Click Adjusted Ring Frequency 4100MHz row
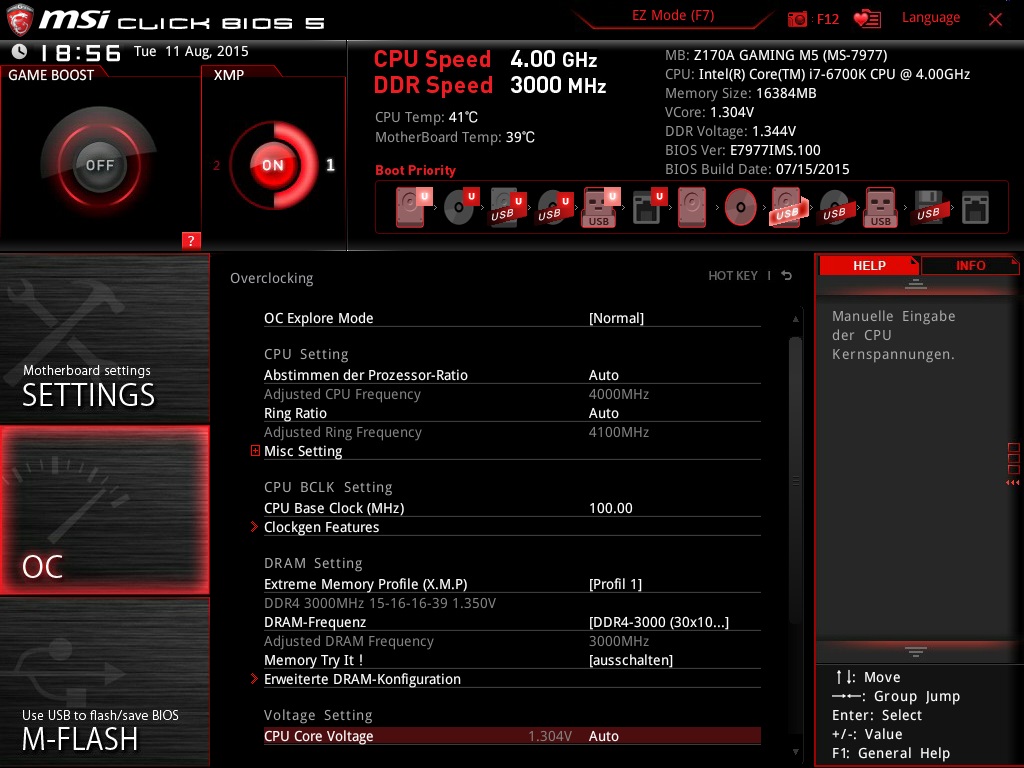1024x768 pixels. tap(512, 432)
